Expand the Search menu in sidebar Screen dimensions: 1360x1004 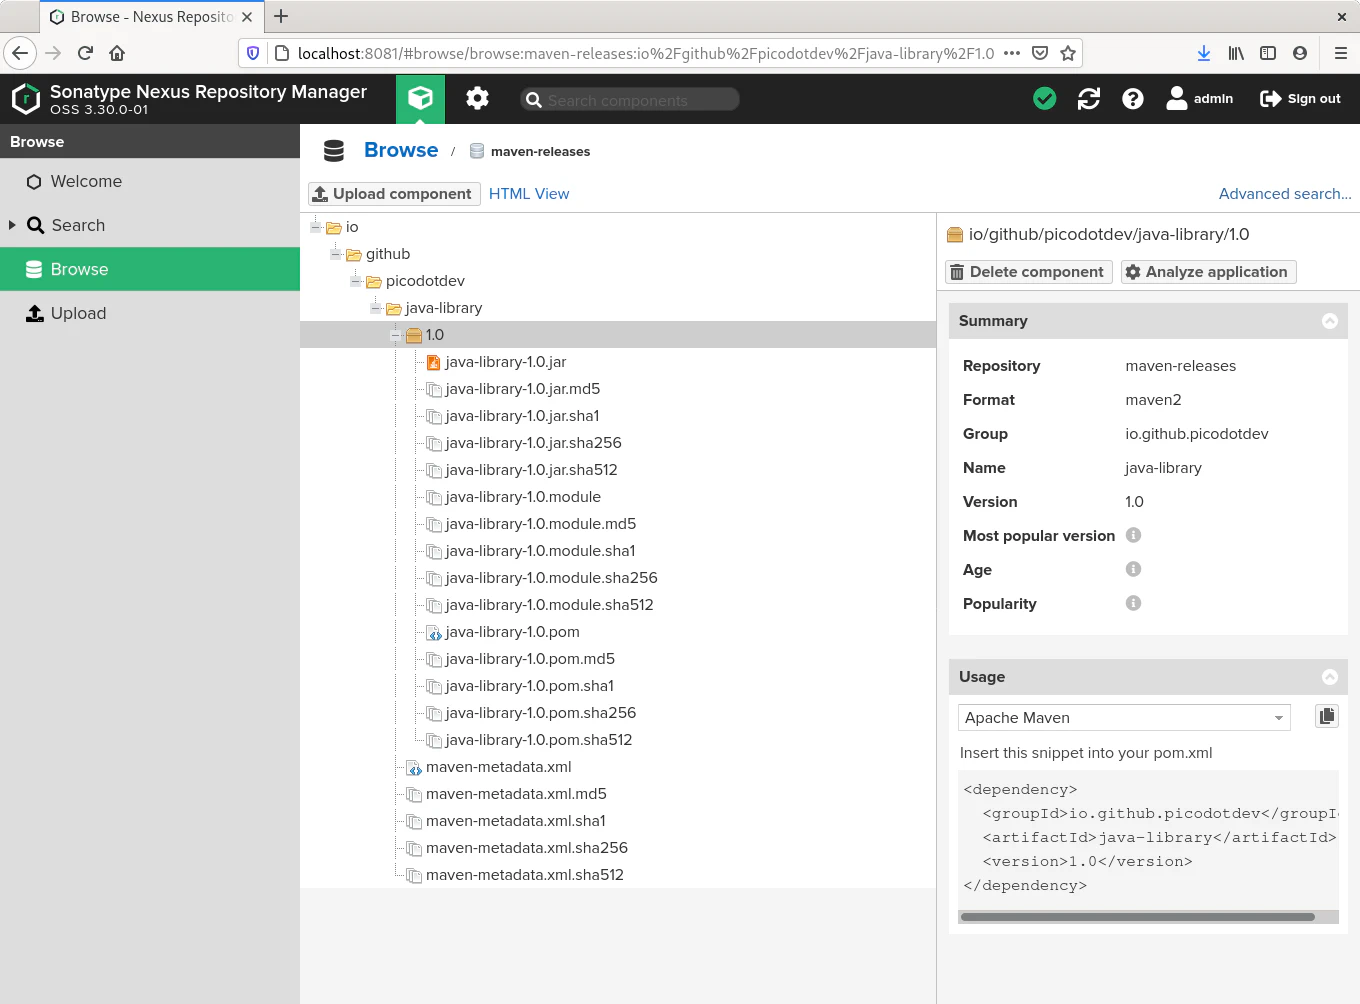coord(12,225)
